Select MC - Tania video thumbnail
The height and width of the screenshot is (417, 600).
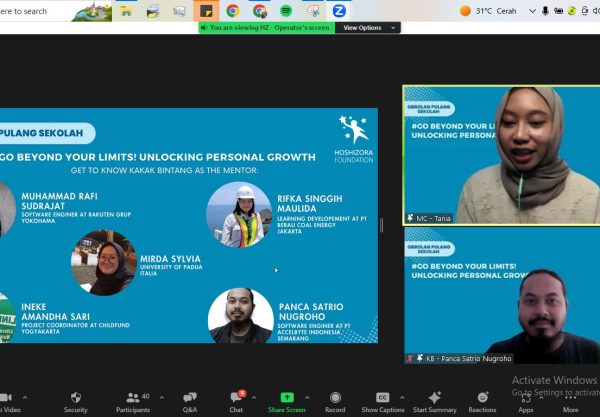(x=501, y=154)
